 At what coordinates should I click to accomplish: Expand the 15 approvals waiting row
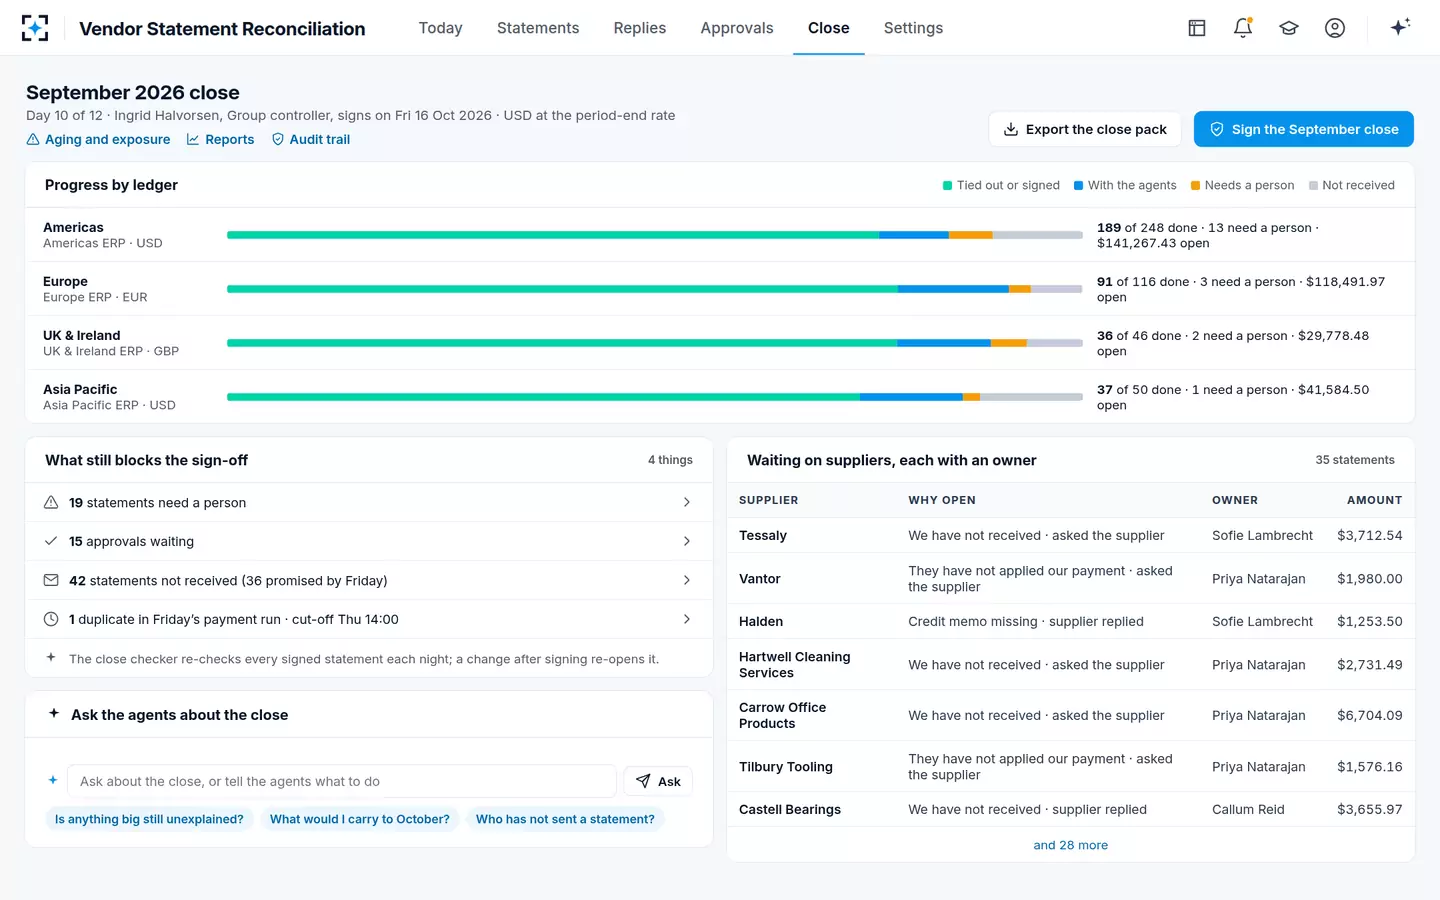(x=369, y=541)
